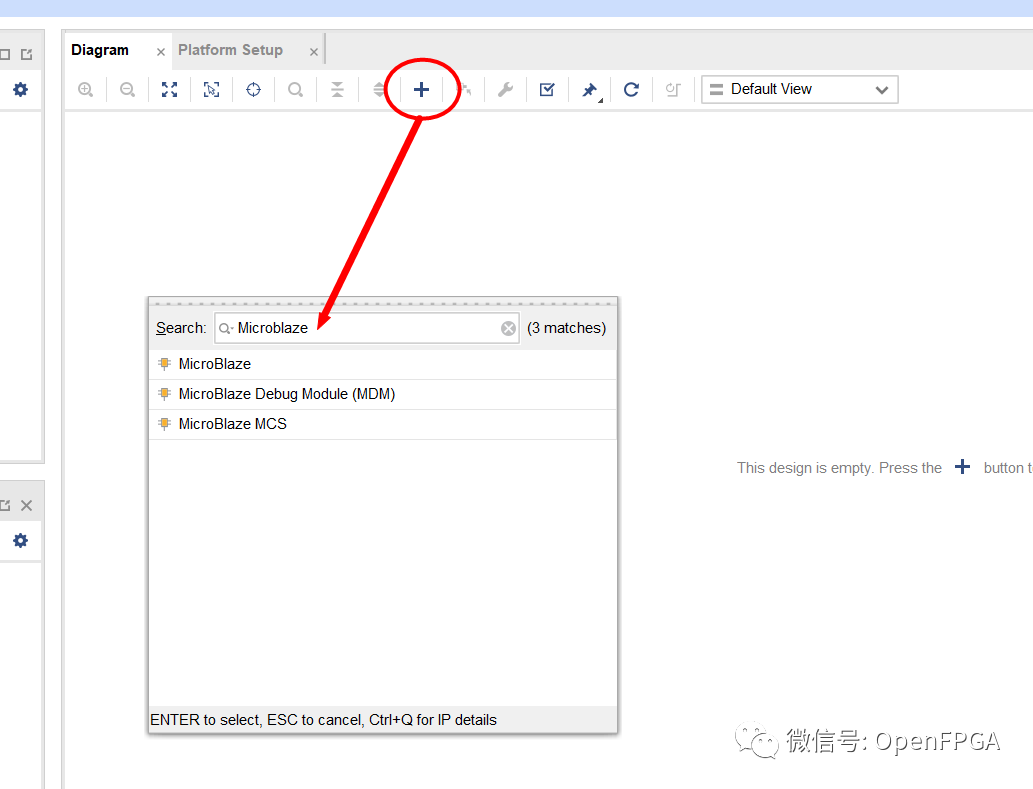Click the Search input field containing Microblaze
Viewport: 1033px width, 789px height.
click(x=367, y=328)
